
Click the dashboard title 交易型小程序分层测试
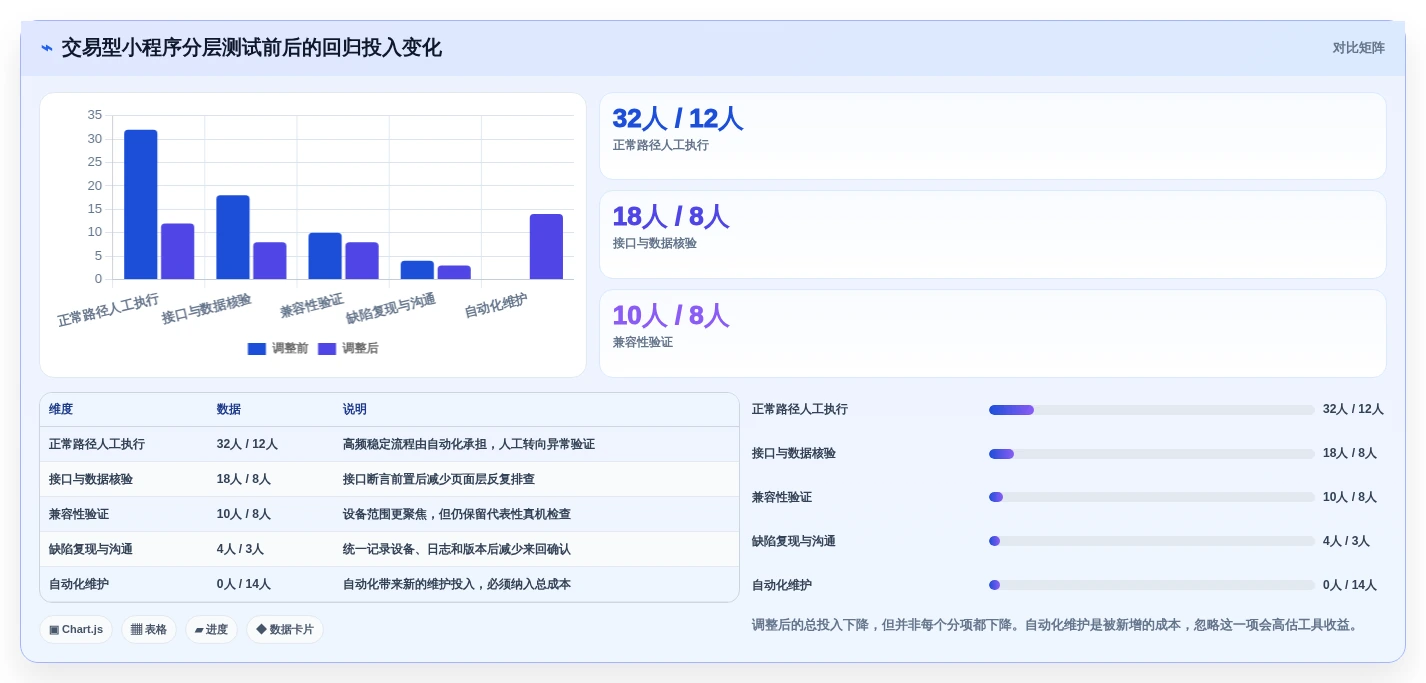251,48
